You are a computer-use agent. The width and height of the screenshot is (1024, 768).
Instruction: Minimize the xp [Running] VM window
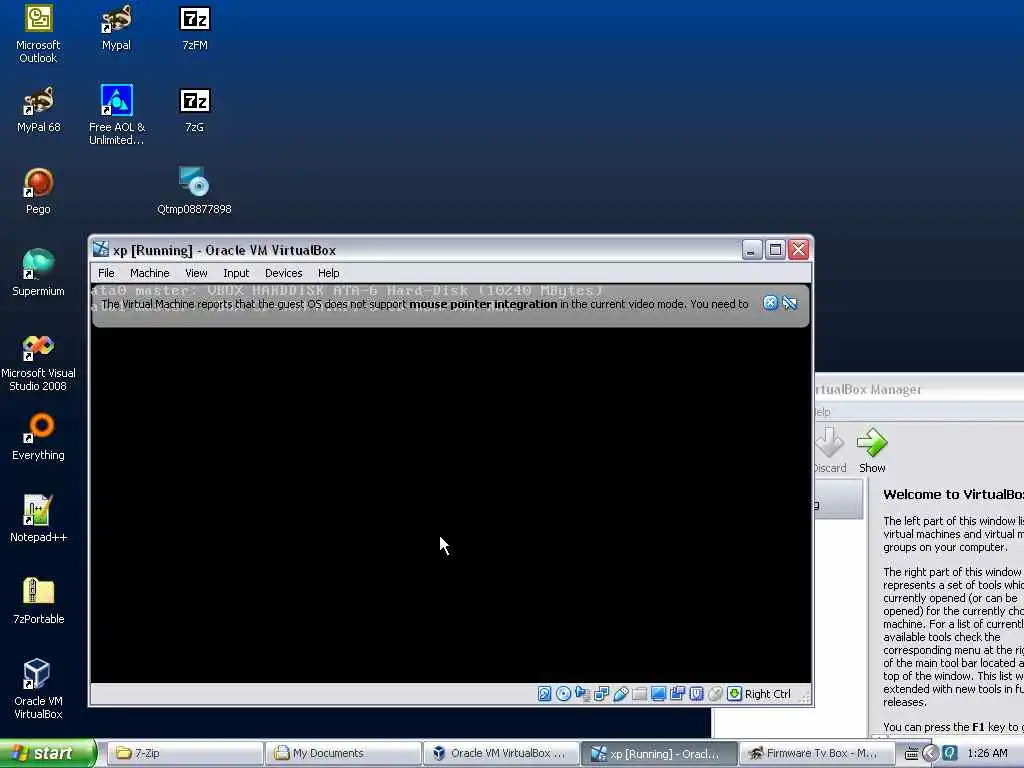(x=752, y=249)
